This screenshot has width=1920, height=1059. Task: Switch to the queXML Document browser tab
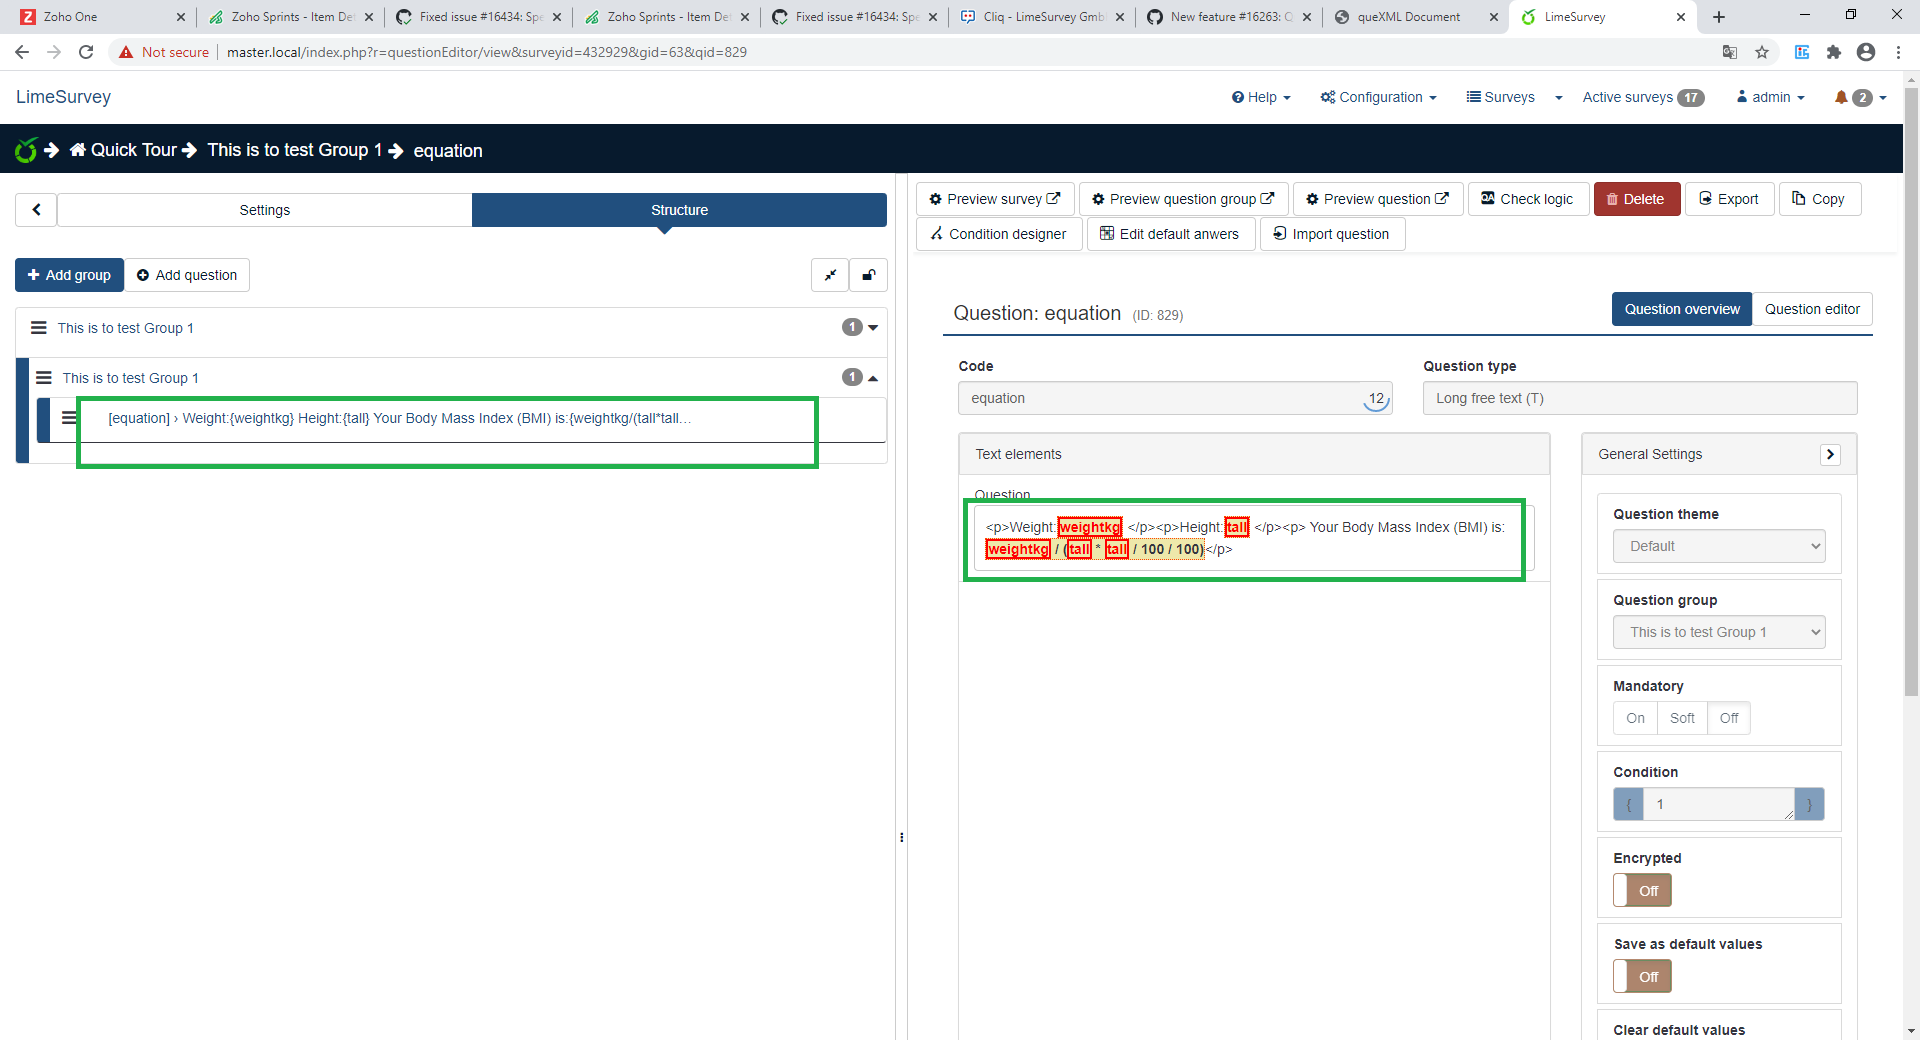tap(1408, 17)
